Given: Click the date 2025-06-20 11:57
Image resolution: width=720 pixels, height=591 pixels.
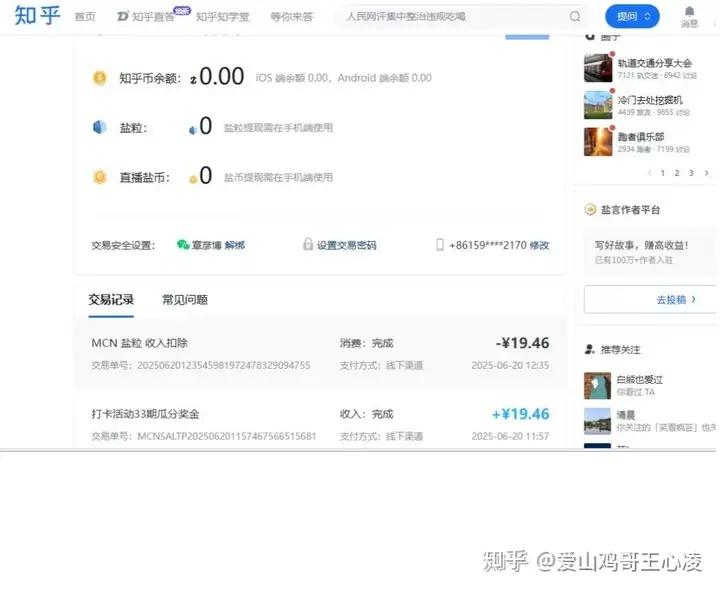Looking at the screenshot, I should pyautogui.click(x=510, y=436).
